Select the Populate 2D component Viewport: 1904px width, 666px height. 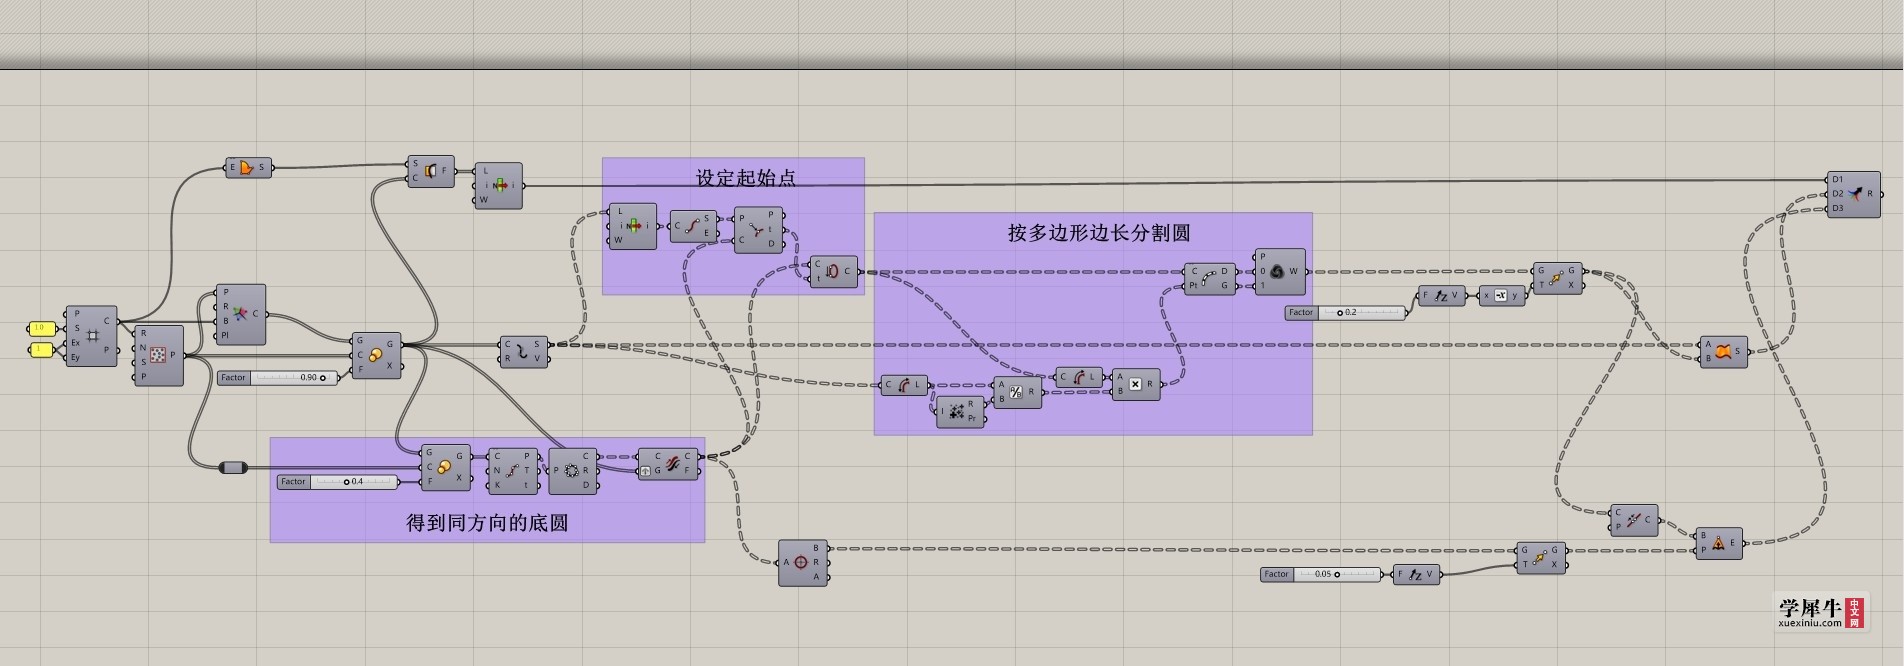158,355
